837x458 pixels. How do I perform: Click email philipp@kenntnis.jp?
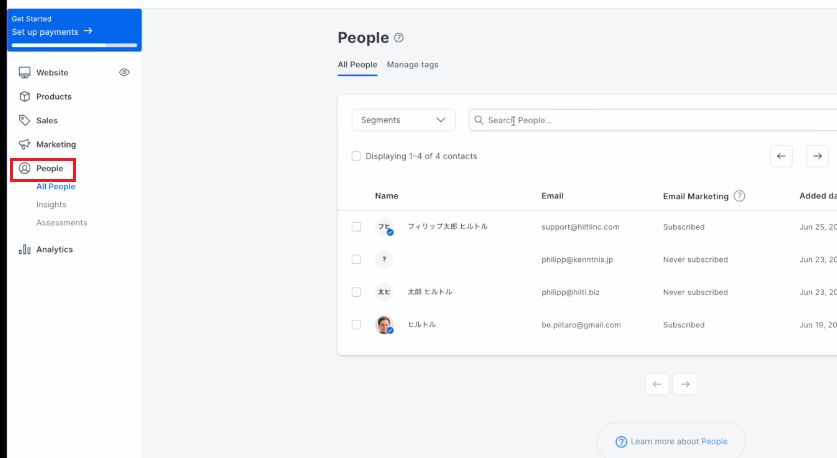pos(577,259)
